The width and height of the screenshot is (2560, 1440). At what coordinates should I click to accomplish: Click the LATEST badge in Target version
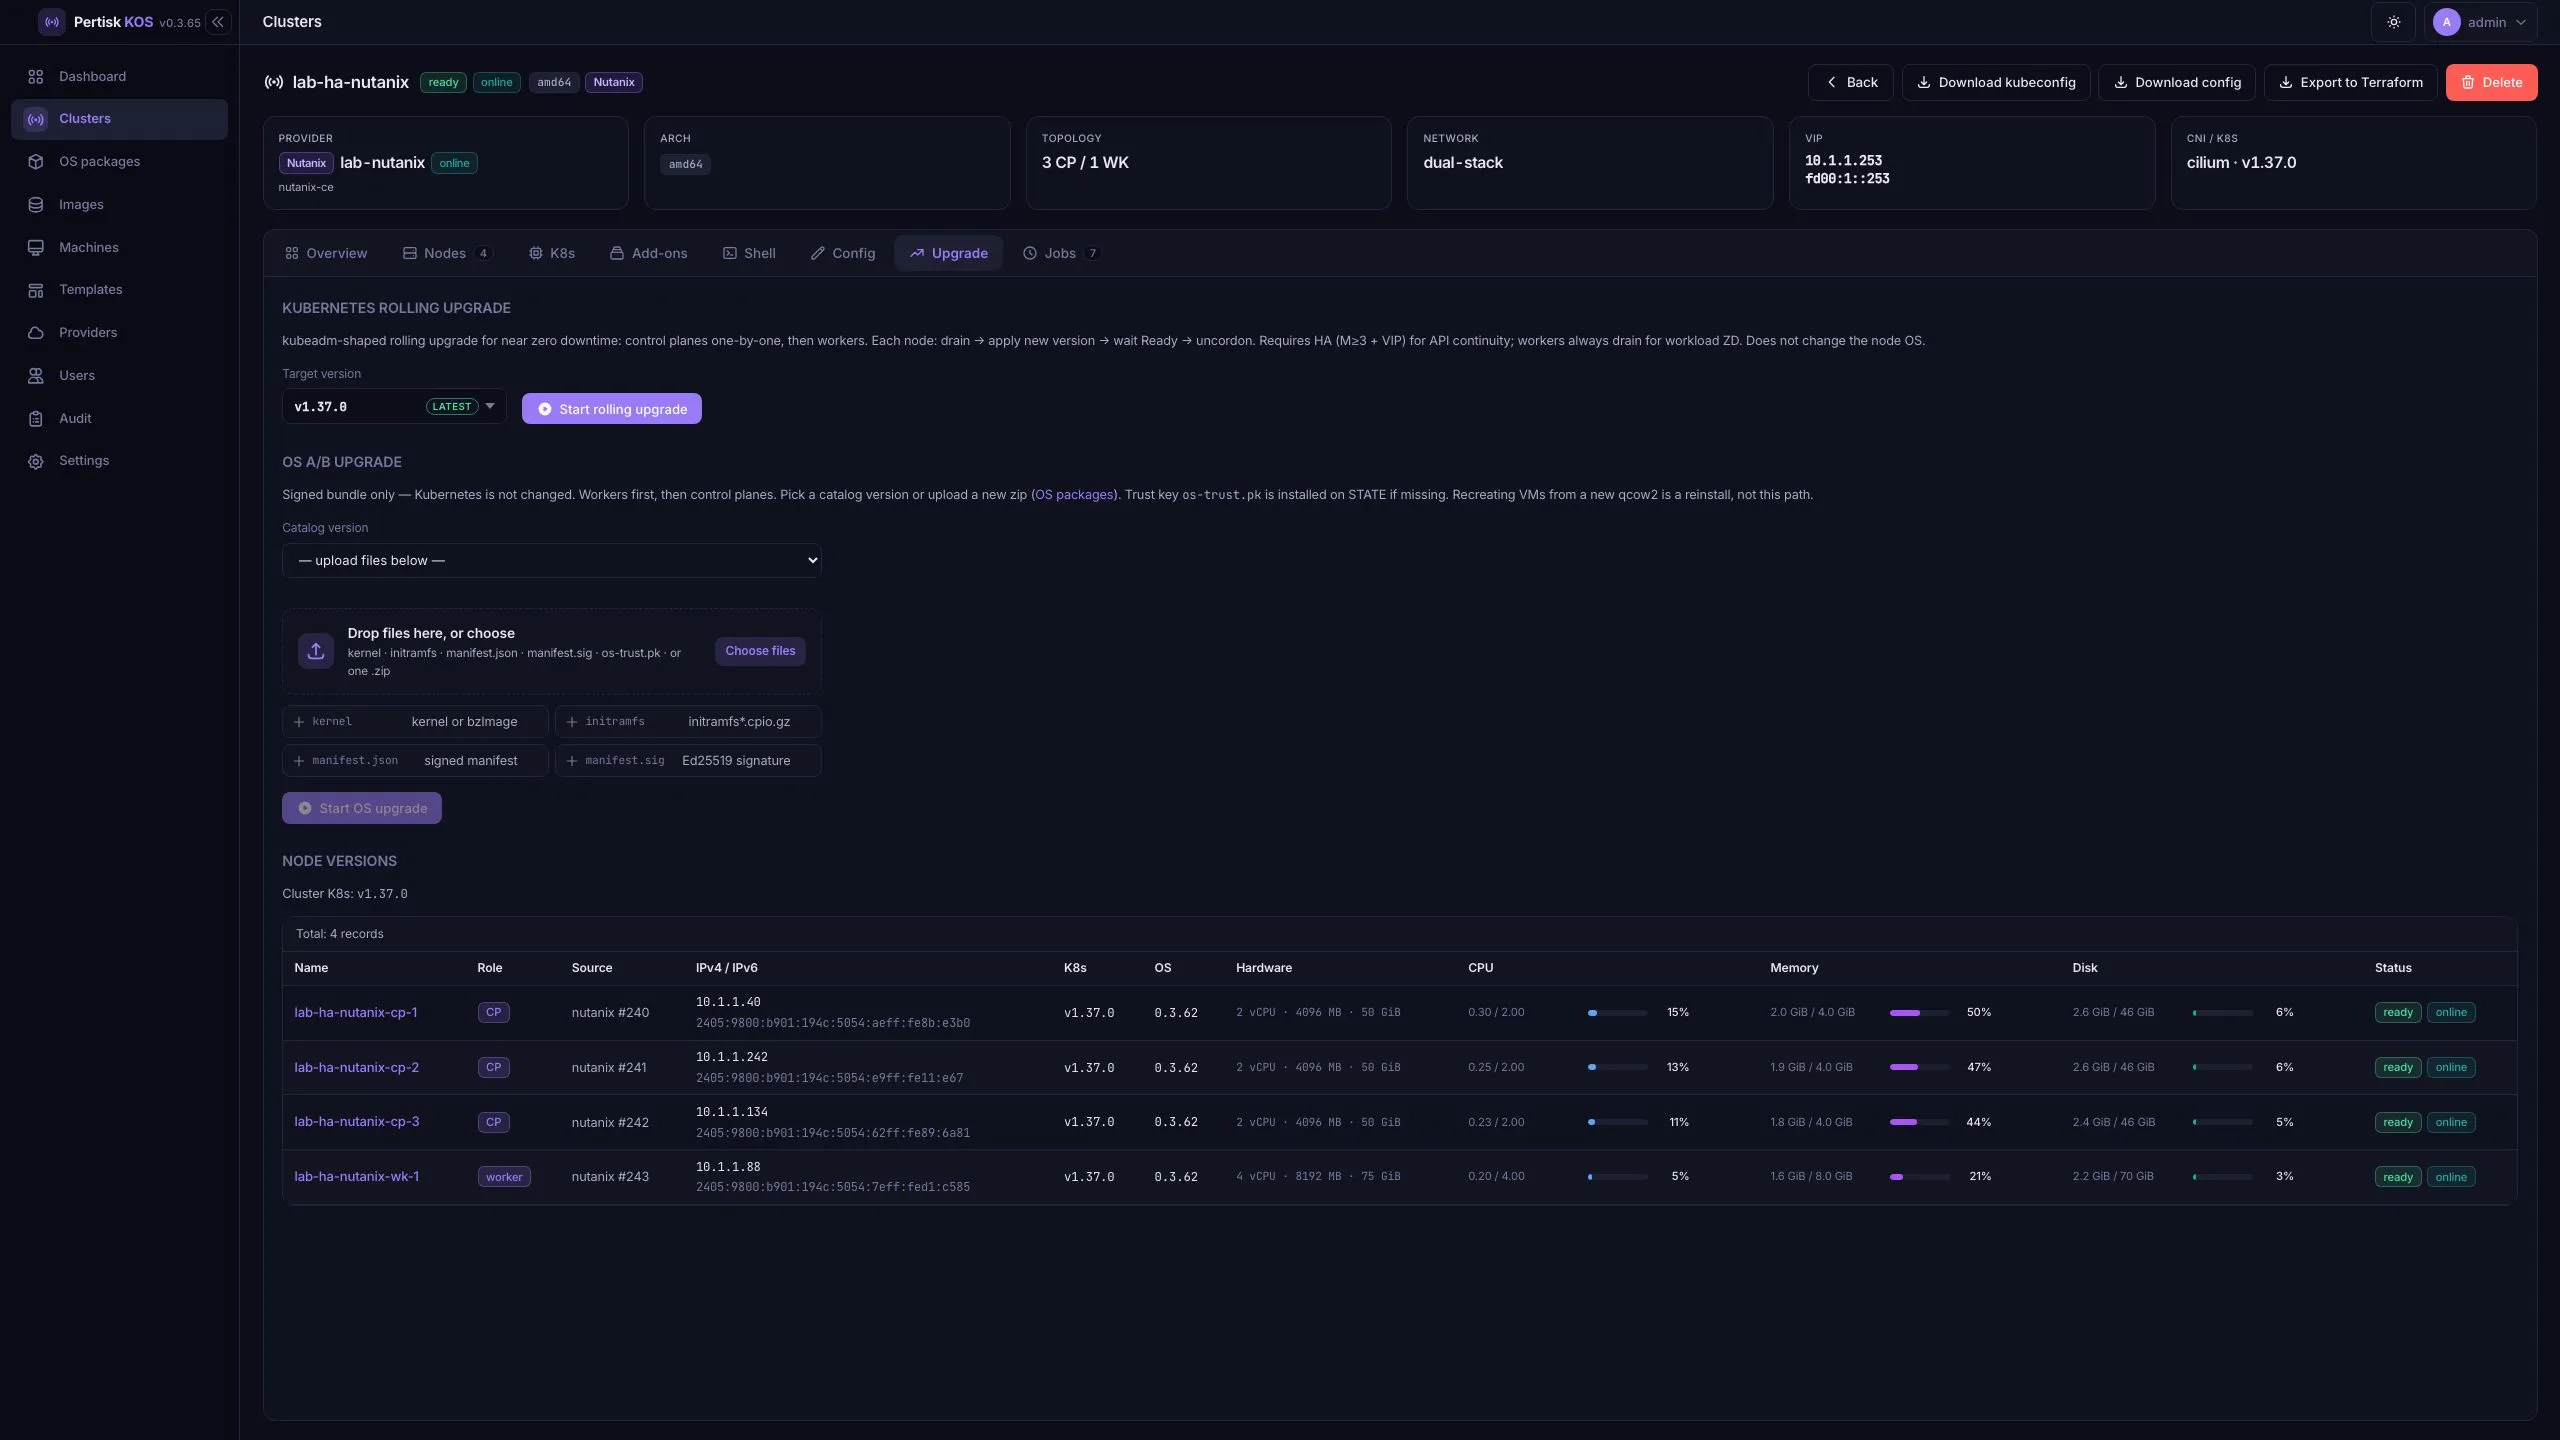pos(452,407)
